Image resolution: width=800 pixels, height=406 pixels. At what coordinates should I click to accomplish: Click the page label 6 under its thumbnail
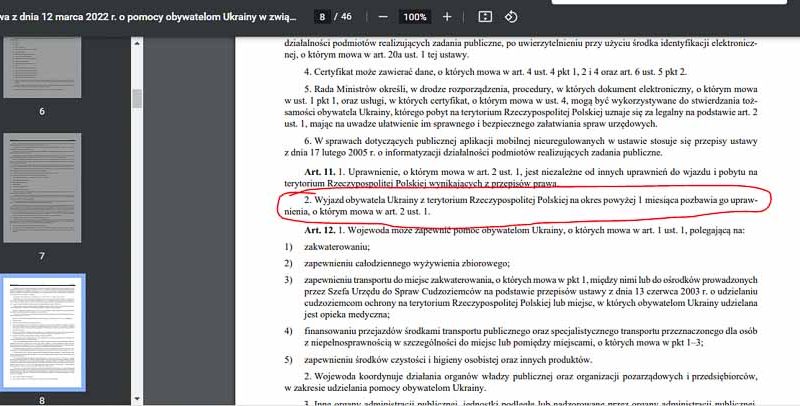(42, 111)
